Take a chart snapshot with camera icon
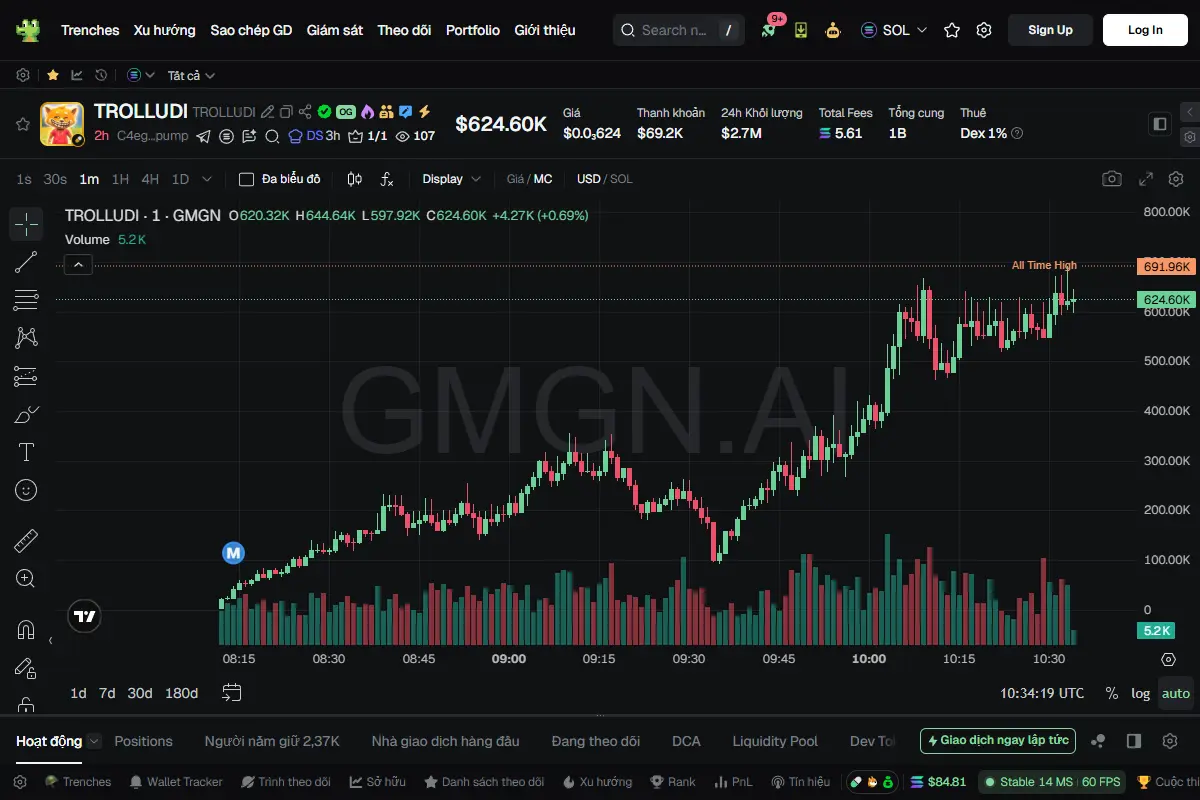The height and width of the screenshot is (800, 1200). point(1111,179)
